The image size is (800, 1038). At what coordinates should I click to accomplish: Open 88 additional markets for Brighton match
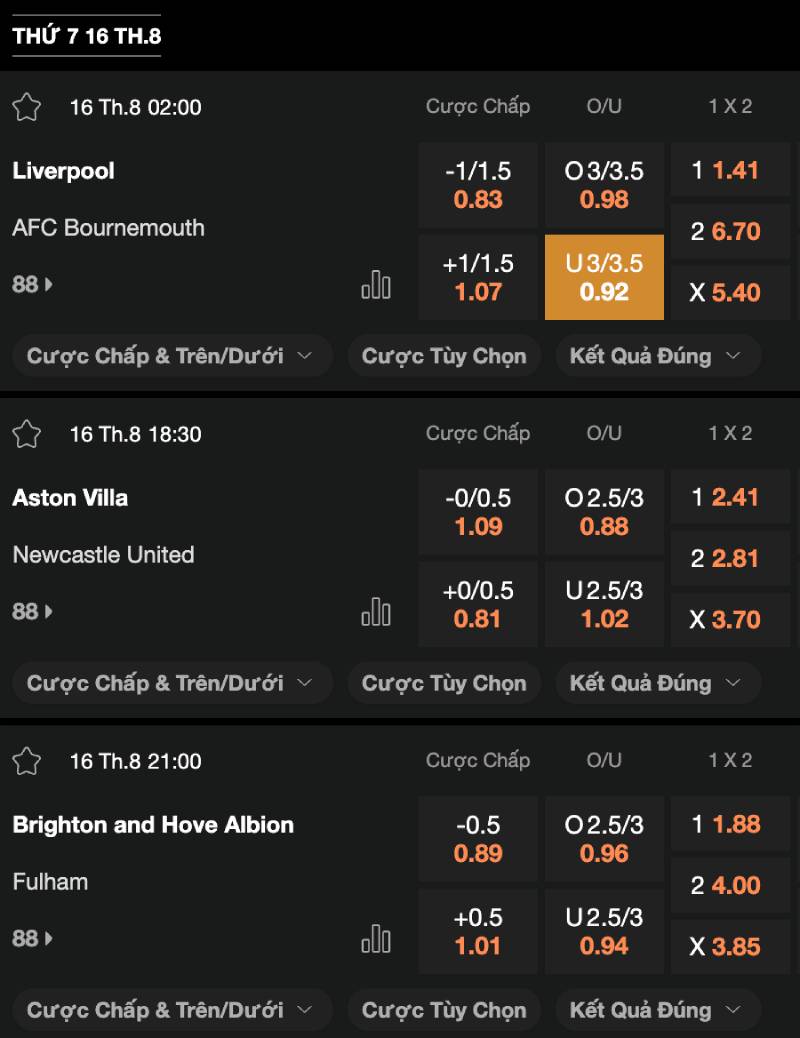click(x=32, y=939)
